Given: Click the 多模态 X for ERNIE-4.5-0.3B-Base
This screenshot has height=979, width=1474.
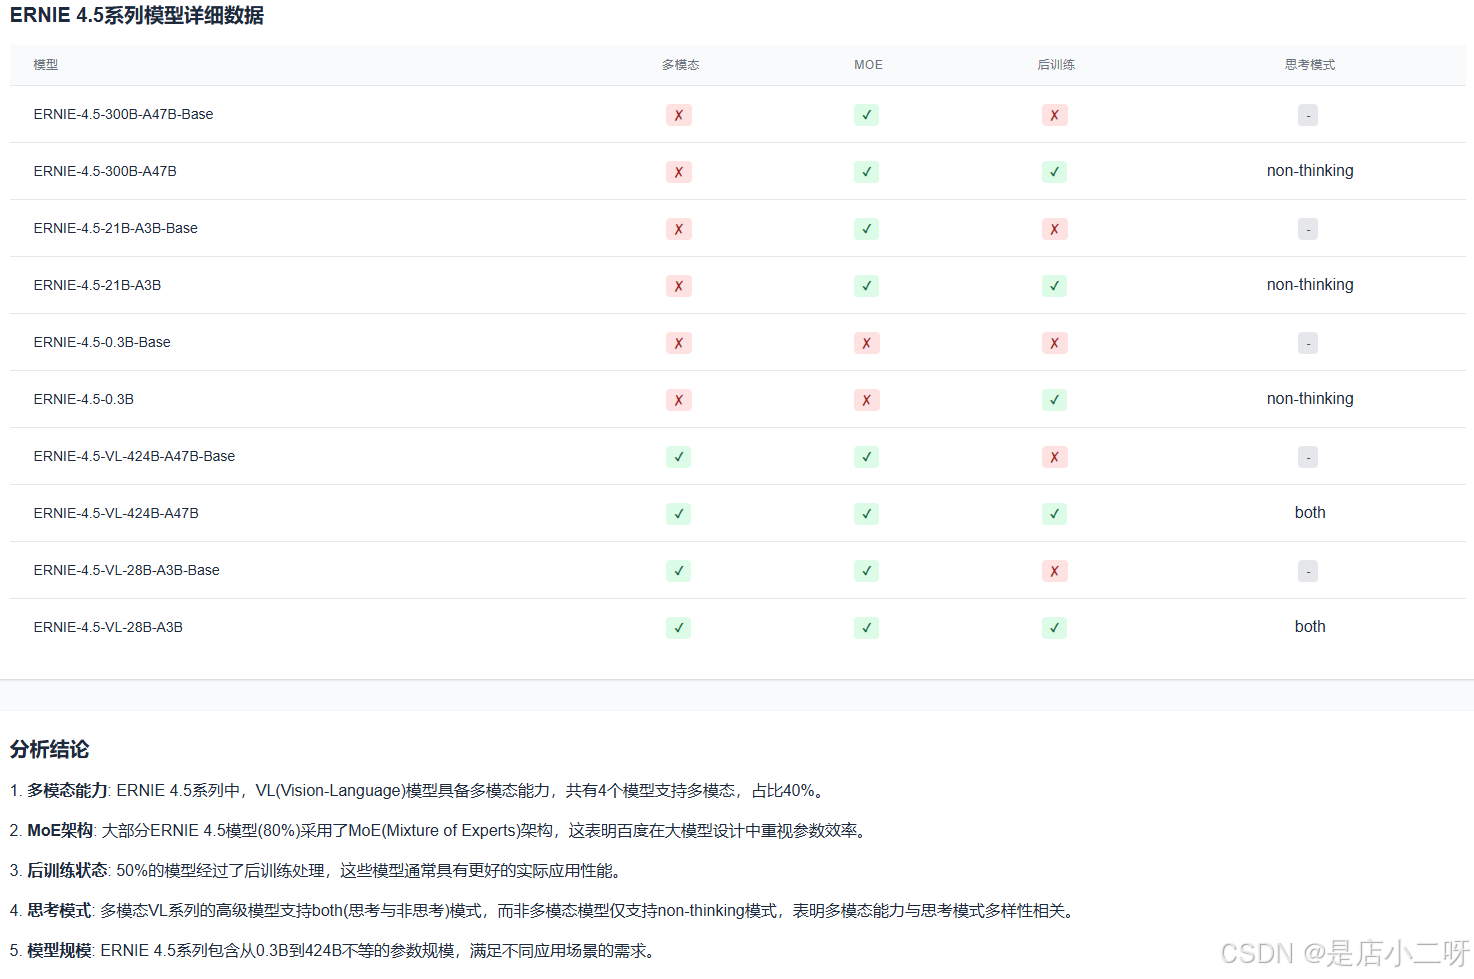Looking at the screenshot, I should coord(679,343).
